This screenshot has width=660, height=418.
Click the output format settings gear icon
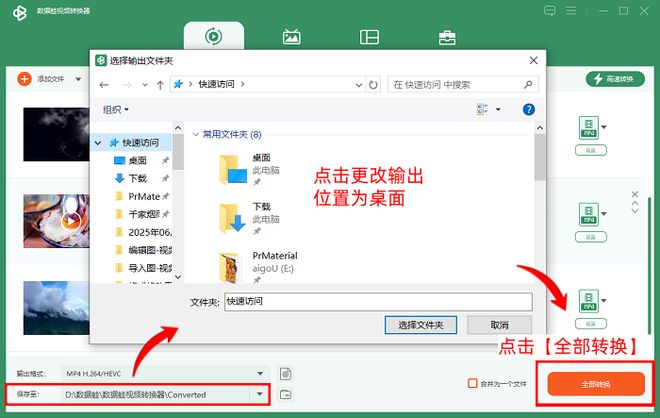pyautogui.click(x=285, y=373)
